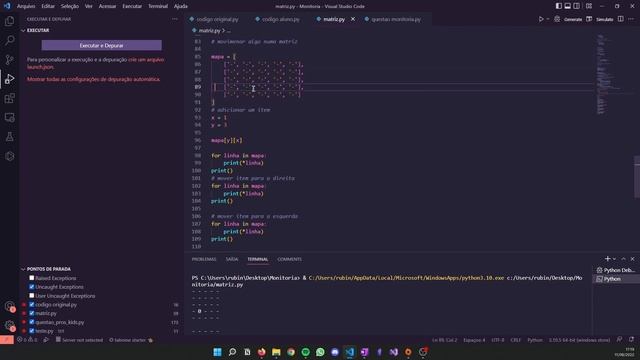
Task: Open the Editar menu
Action: pyautogui.click(x=48, y=6)
